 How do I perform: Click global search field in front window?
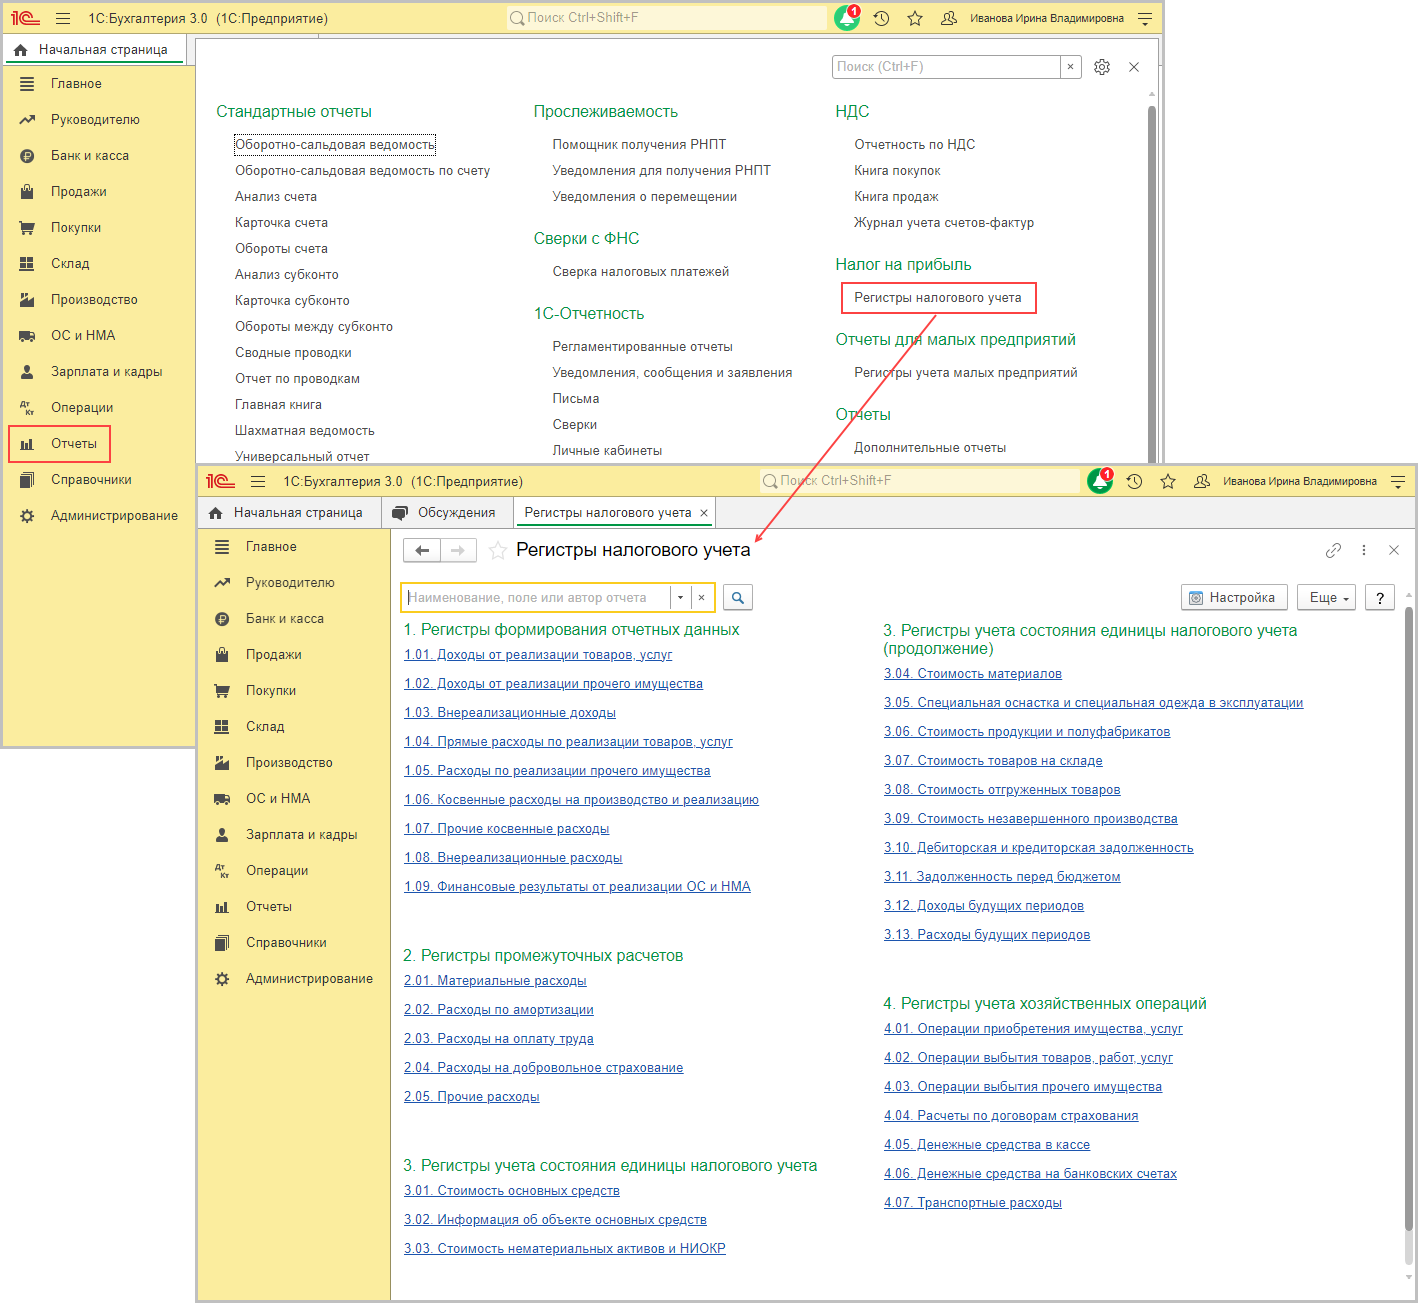[920, 481]
